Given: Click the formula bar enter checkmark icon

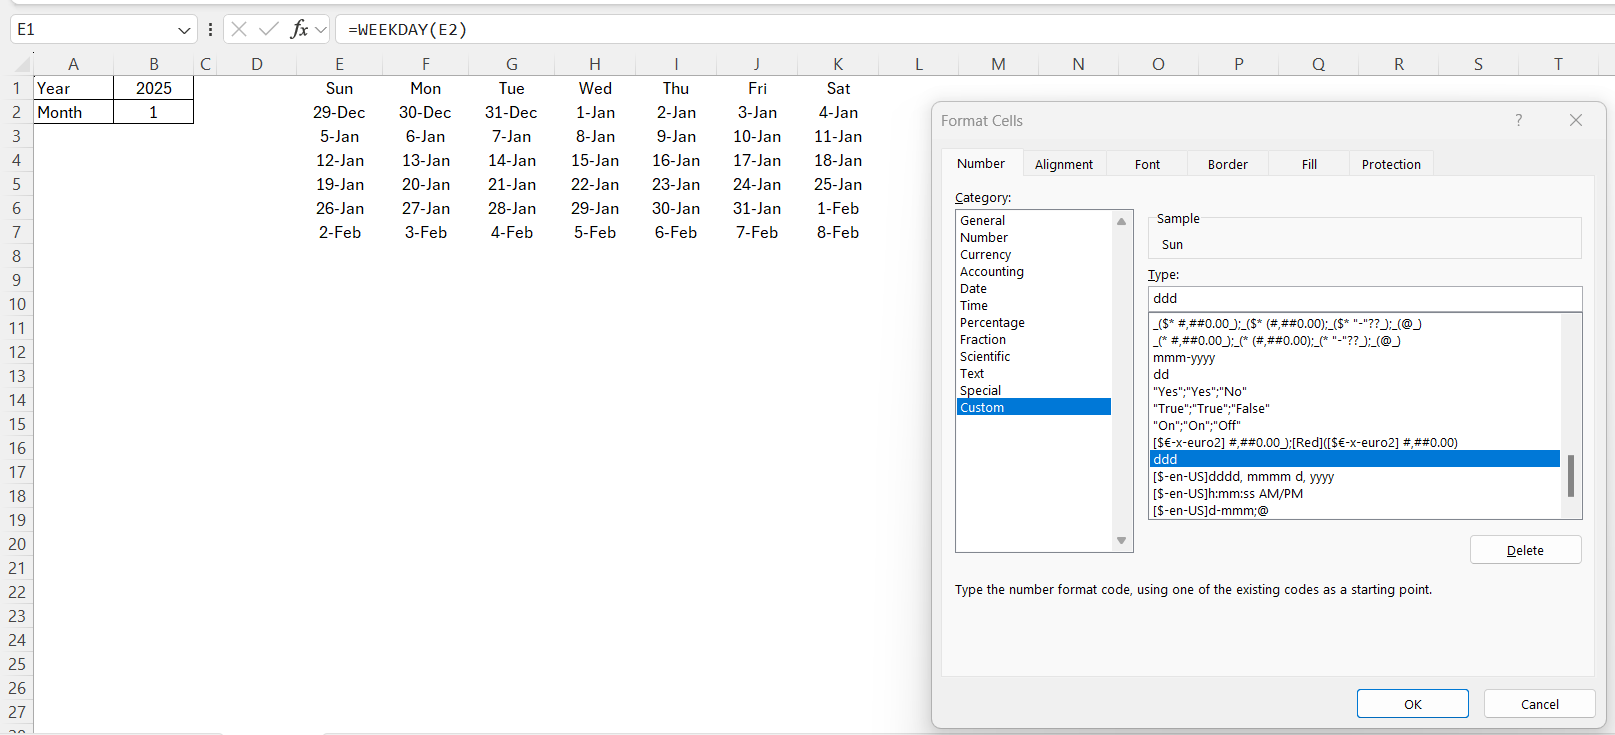Looking at the screenshot, I should tap(268, 29).
